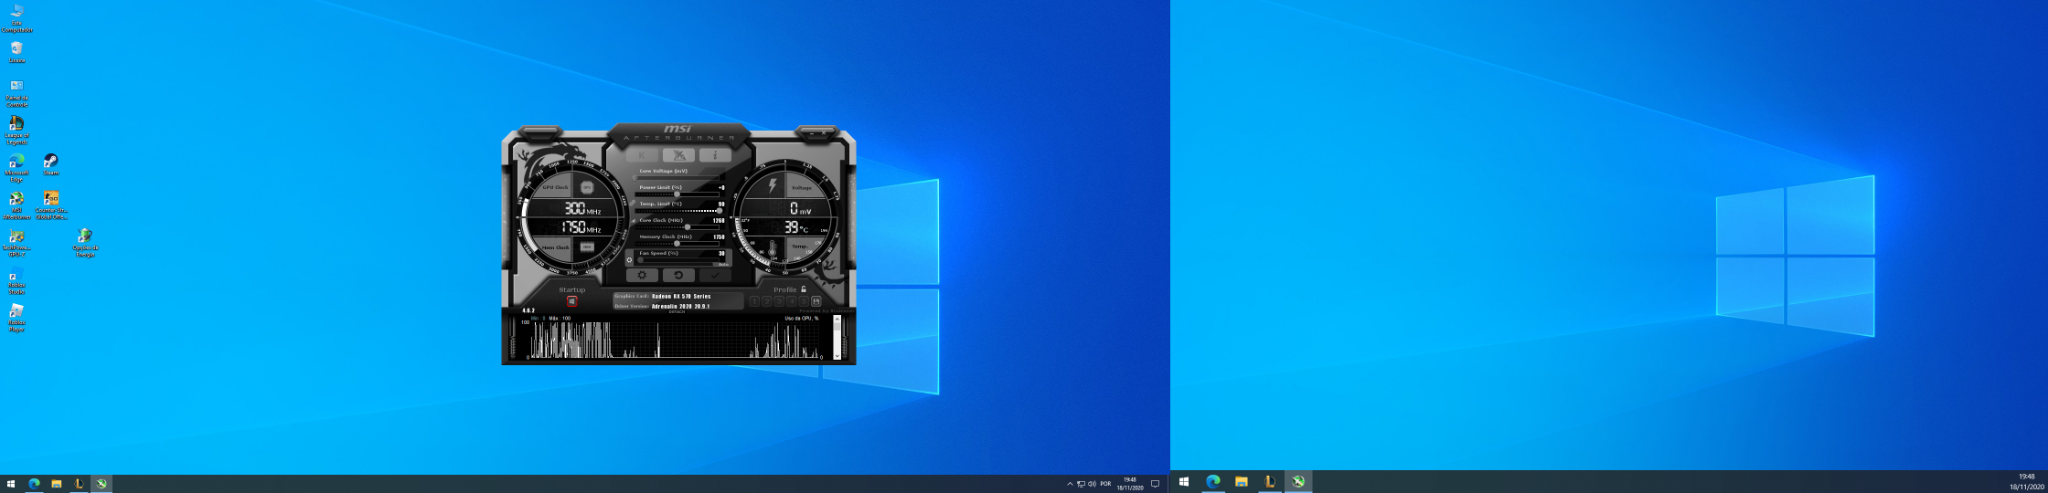The image size is (2048, 493).
Task: Expand hidden system tray icons chevron
Action: tap(1069, 484)
